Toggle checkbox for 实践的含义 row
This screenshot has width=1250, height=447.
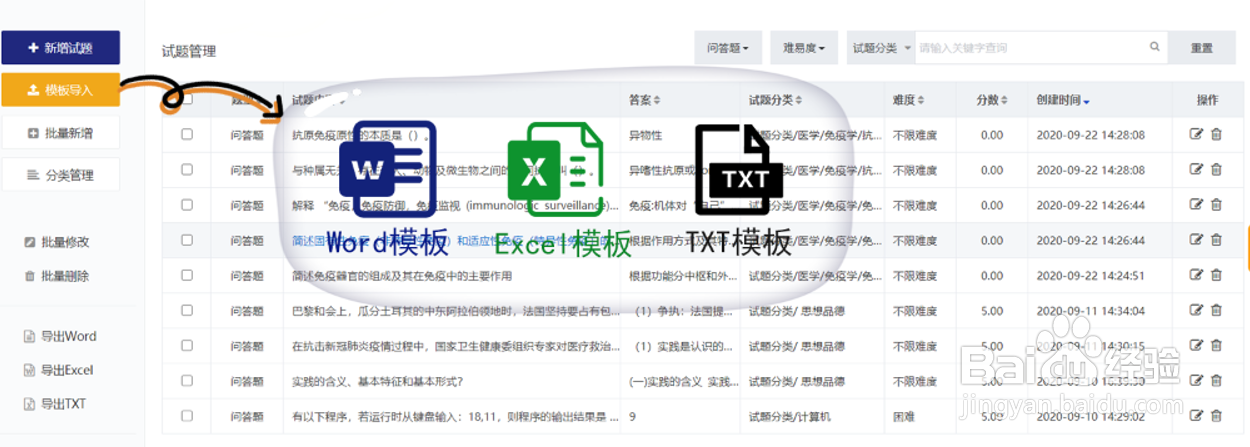tap(187, 380)
